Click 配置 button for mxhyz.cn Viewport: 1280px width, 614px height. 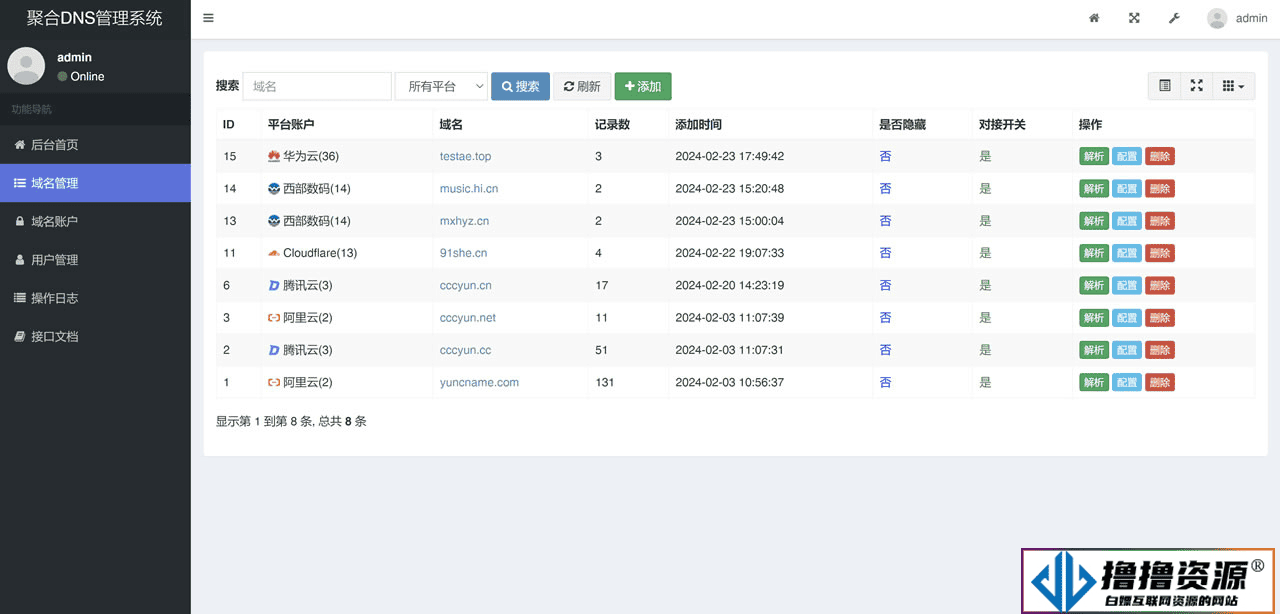1127,221
